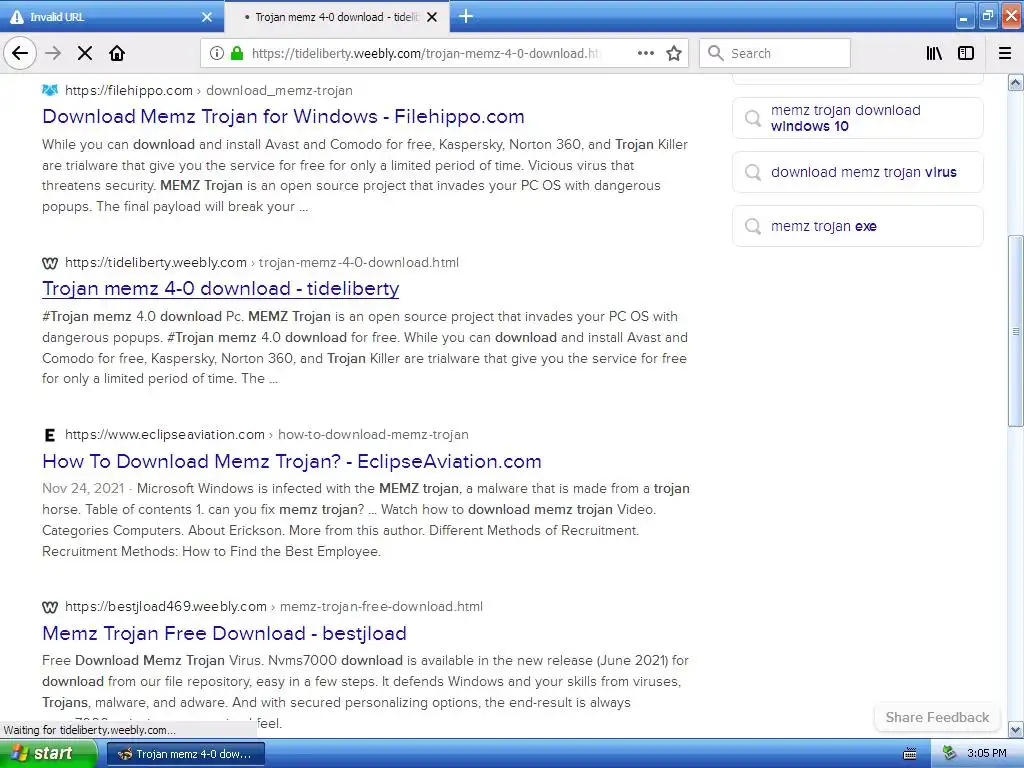
Task: Click the bestjload469.weebly.com result URL
Action: click(274, 606)
